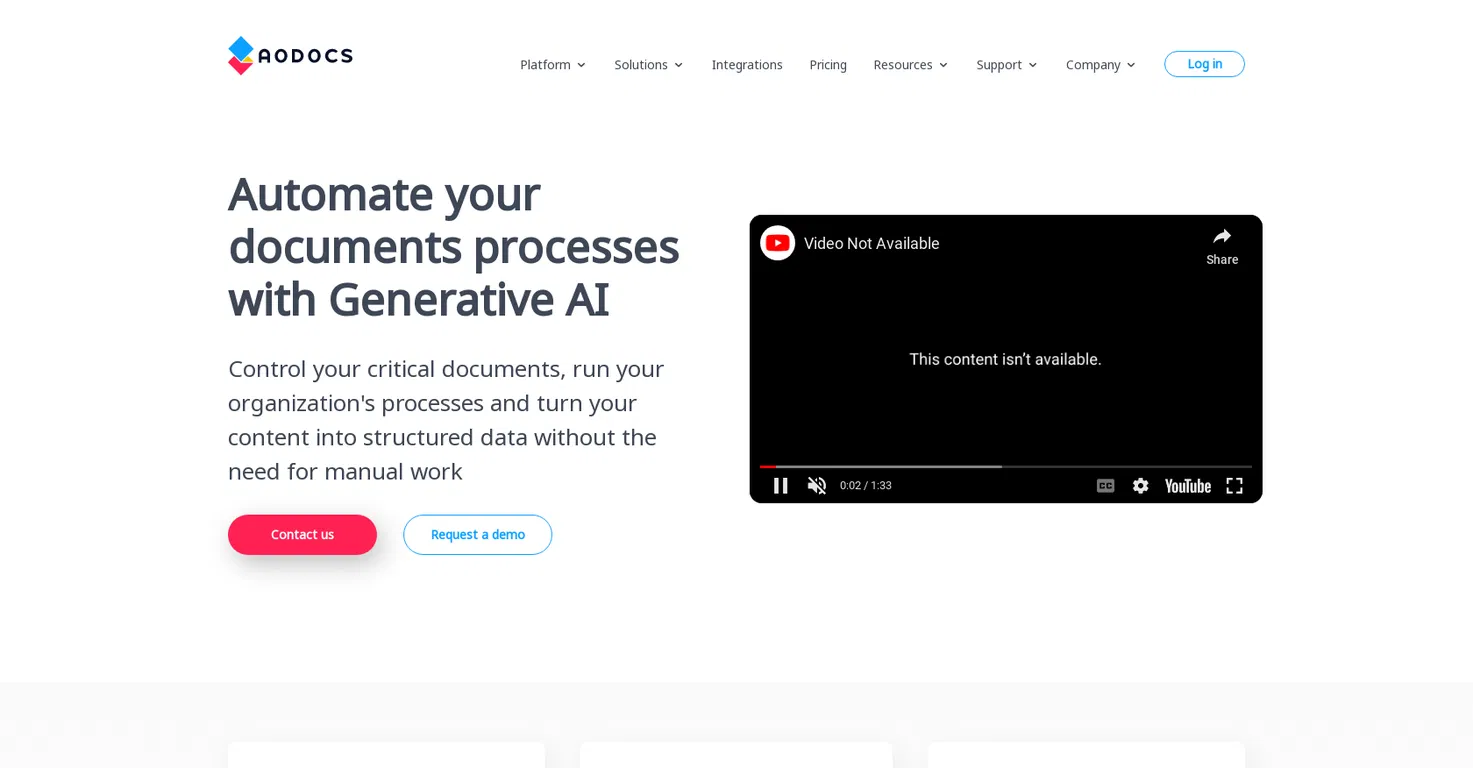
Task: Expand the Company chevron arrow
Action: coord(1131,65)
